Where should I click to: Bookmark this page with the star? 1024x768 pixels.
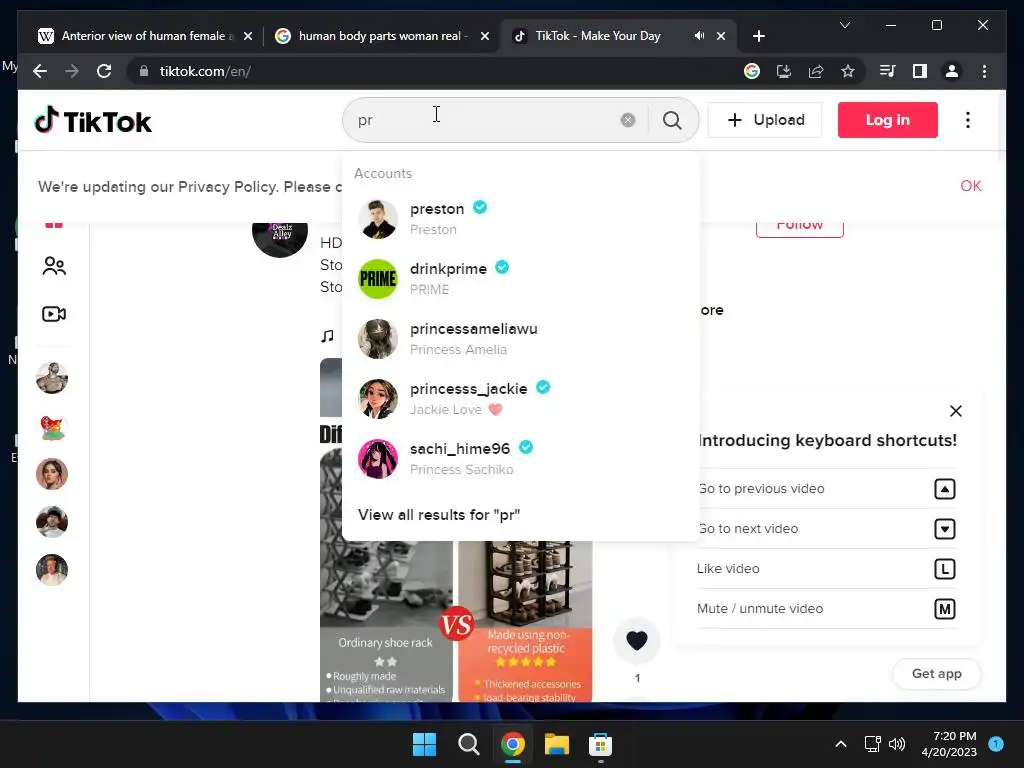click(x=848, y=71)
